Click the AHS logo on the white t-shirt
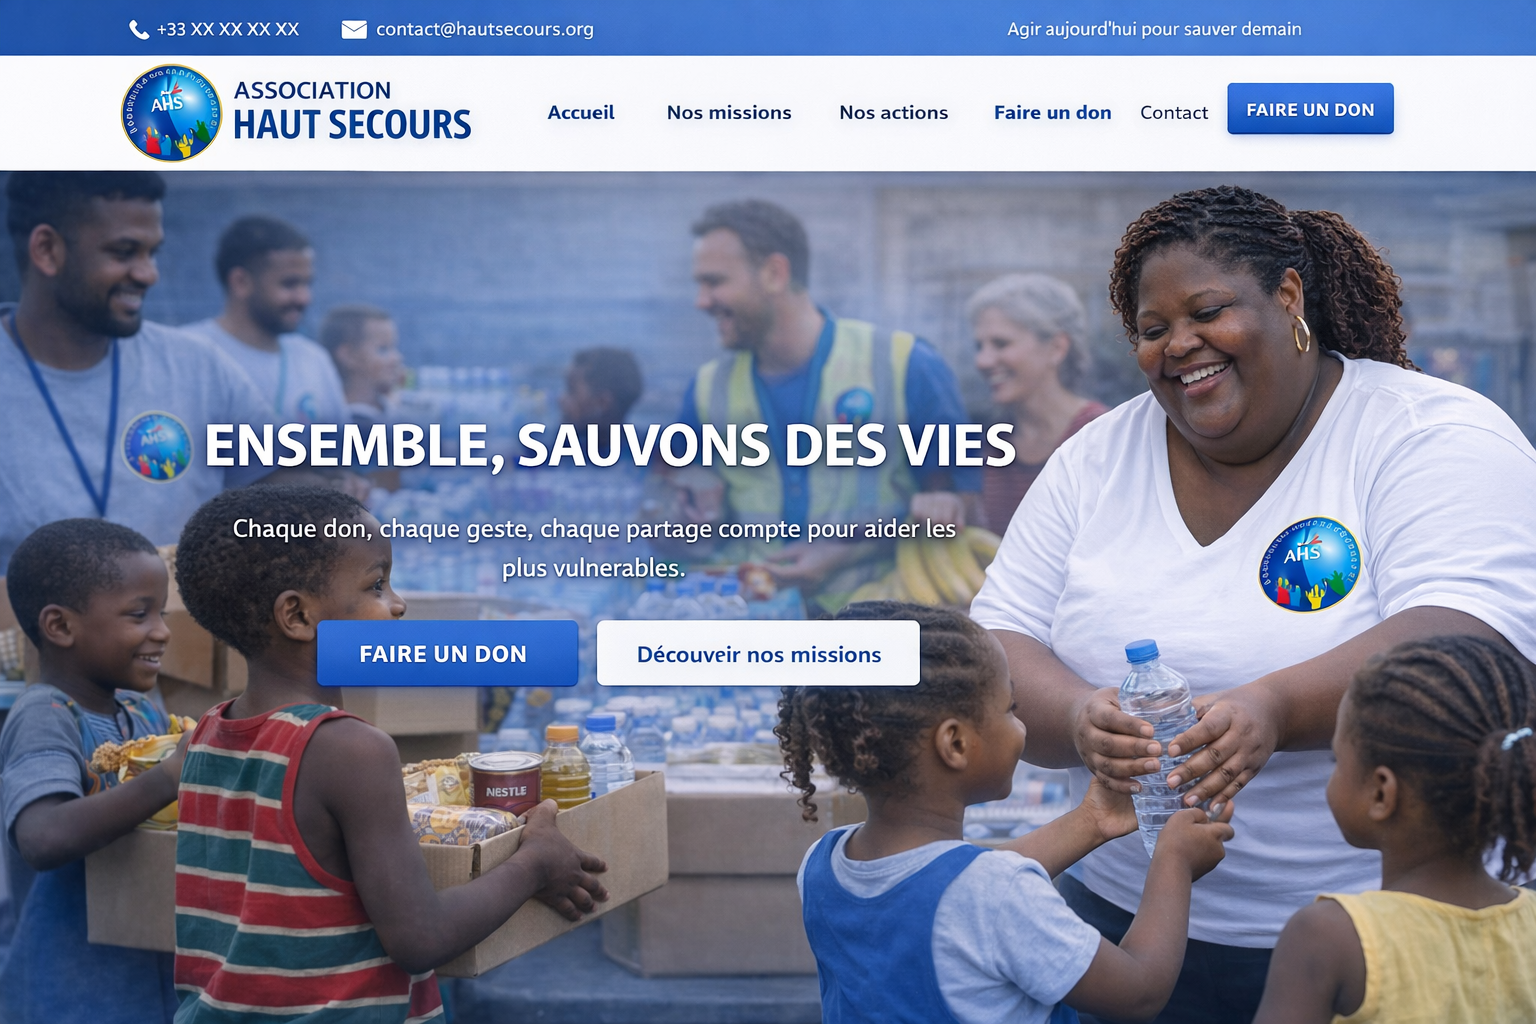Viewport: 1536px width, 1024px height. click(x=1310, y=564)
